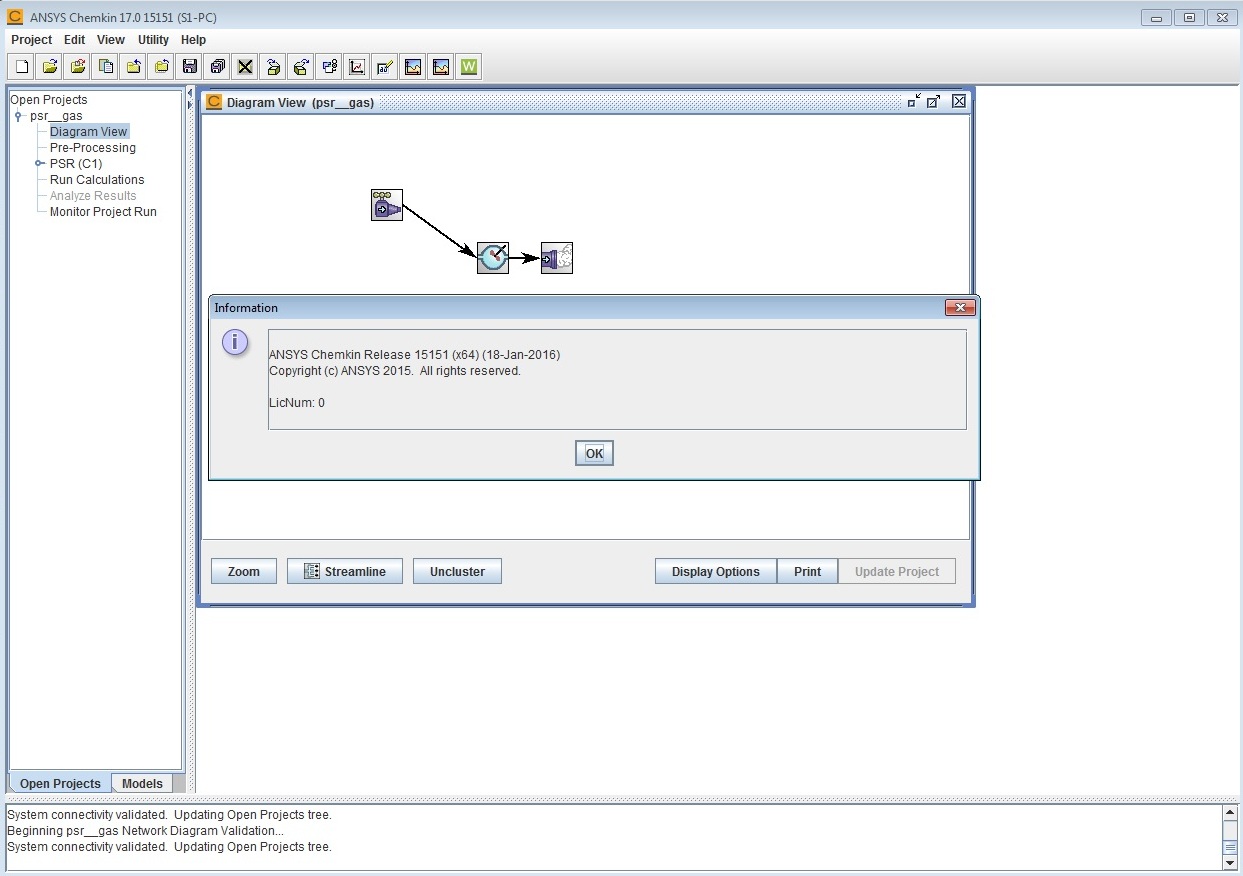Screen dimensions: 1243x876
Task: Click the 'LicNum: 0' text in the dialog
Action: (297, 403)
